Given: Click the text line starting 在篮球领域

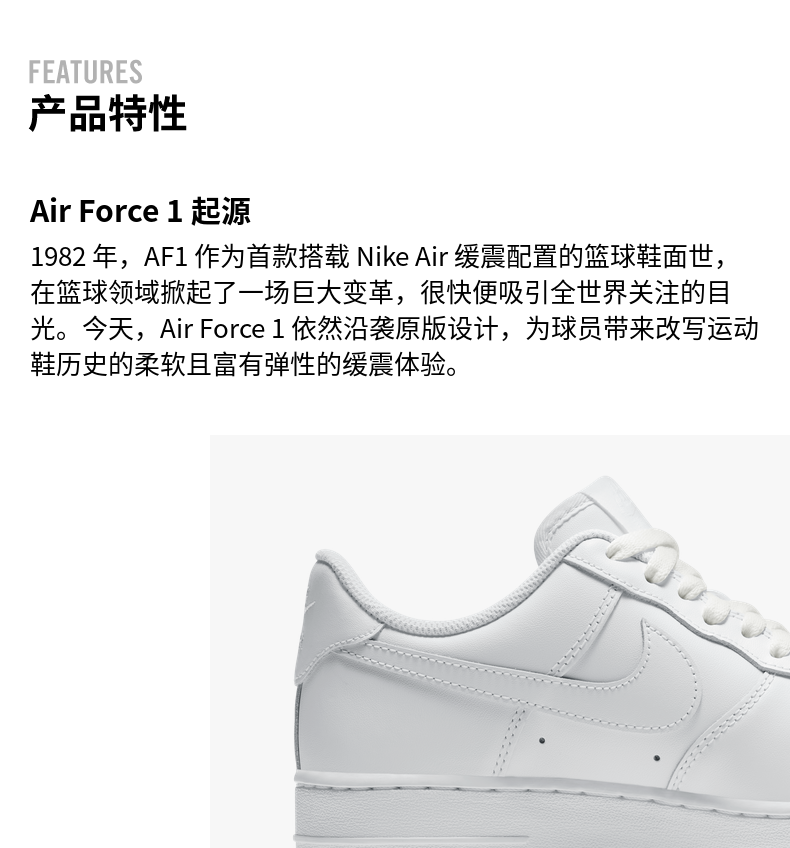Looking at the screenshot, I should (x=381, y=293).
